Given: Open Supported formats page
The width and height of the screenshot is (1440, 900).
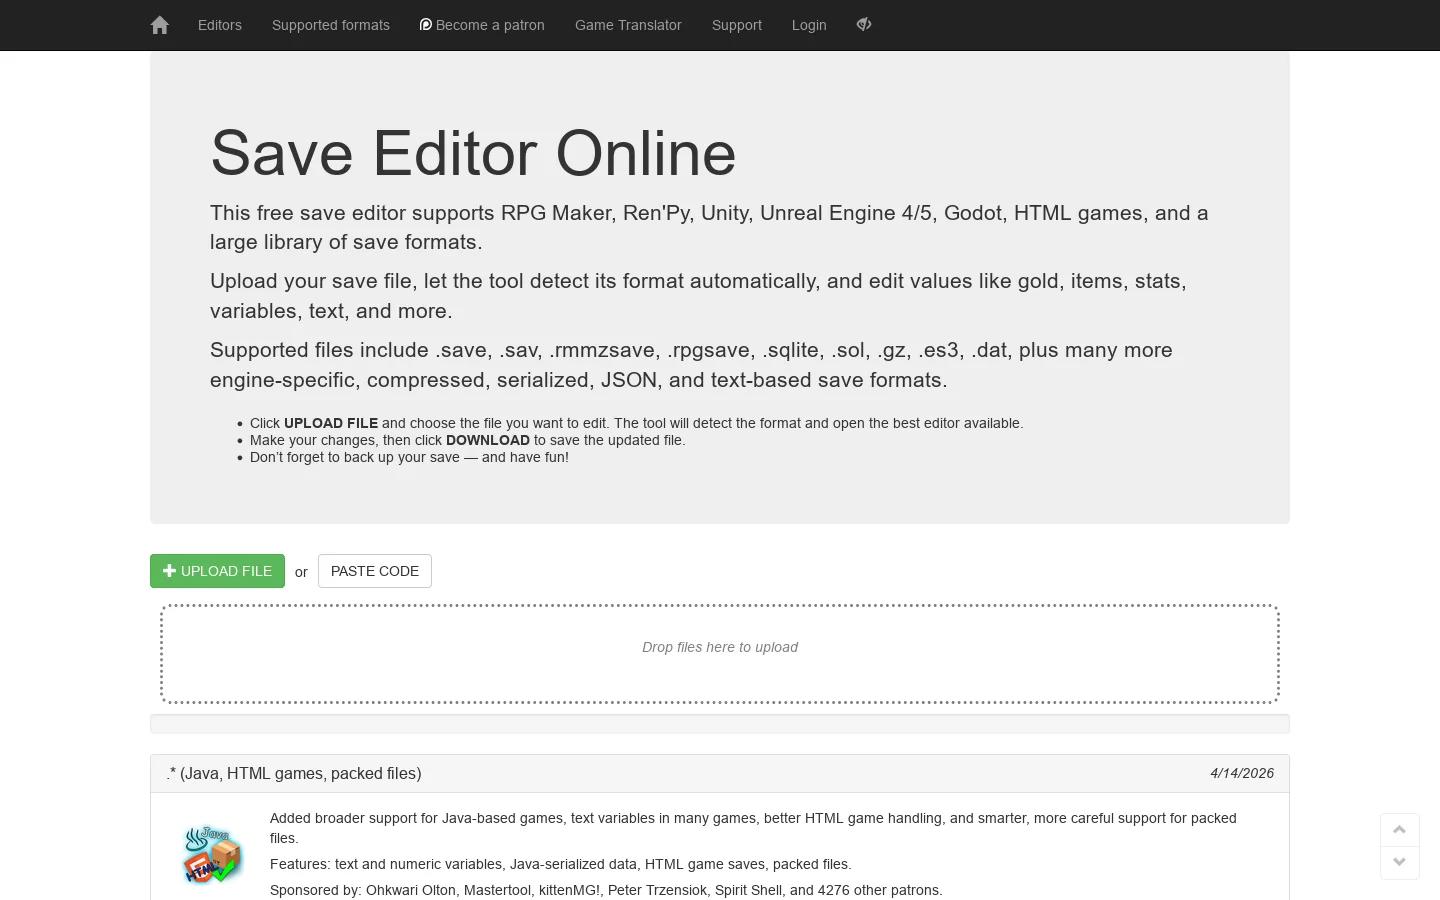Looking at the screenshot, I should (x=331, y=25).
